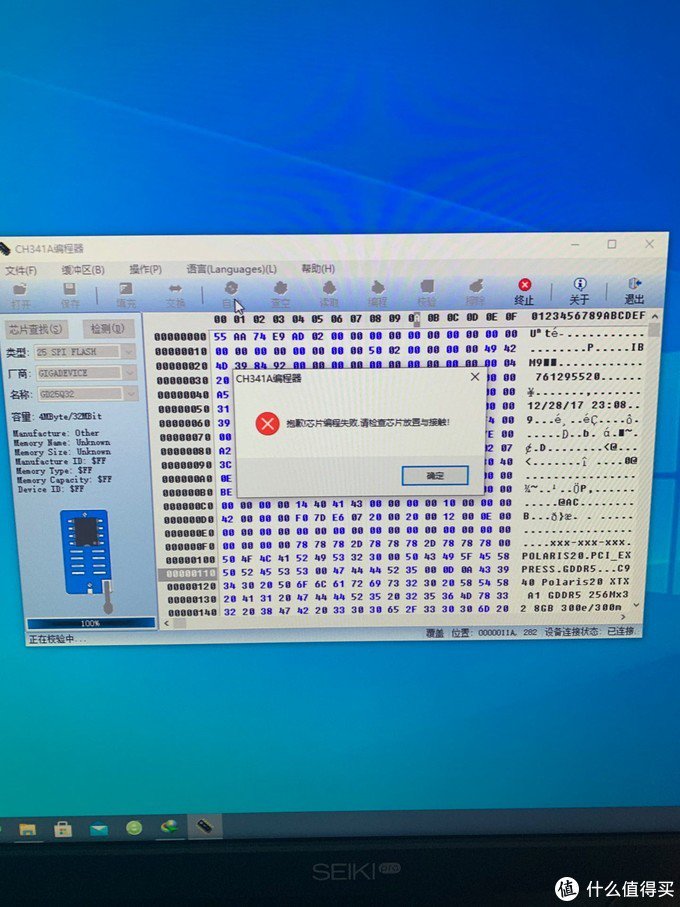Expand the 厂商 GIGADEVICE dropdown
This screenshot has height=907, width=680.
click(129, 373)
